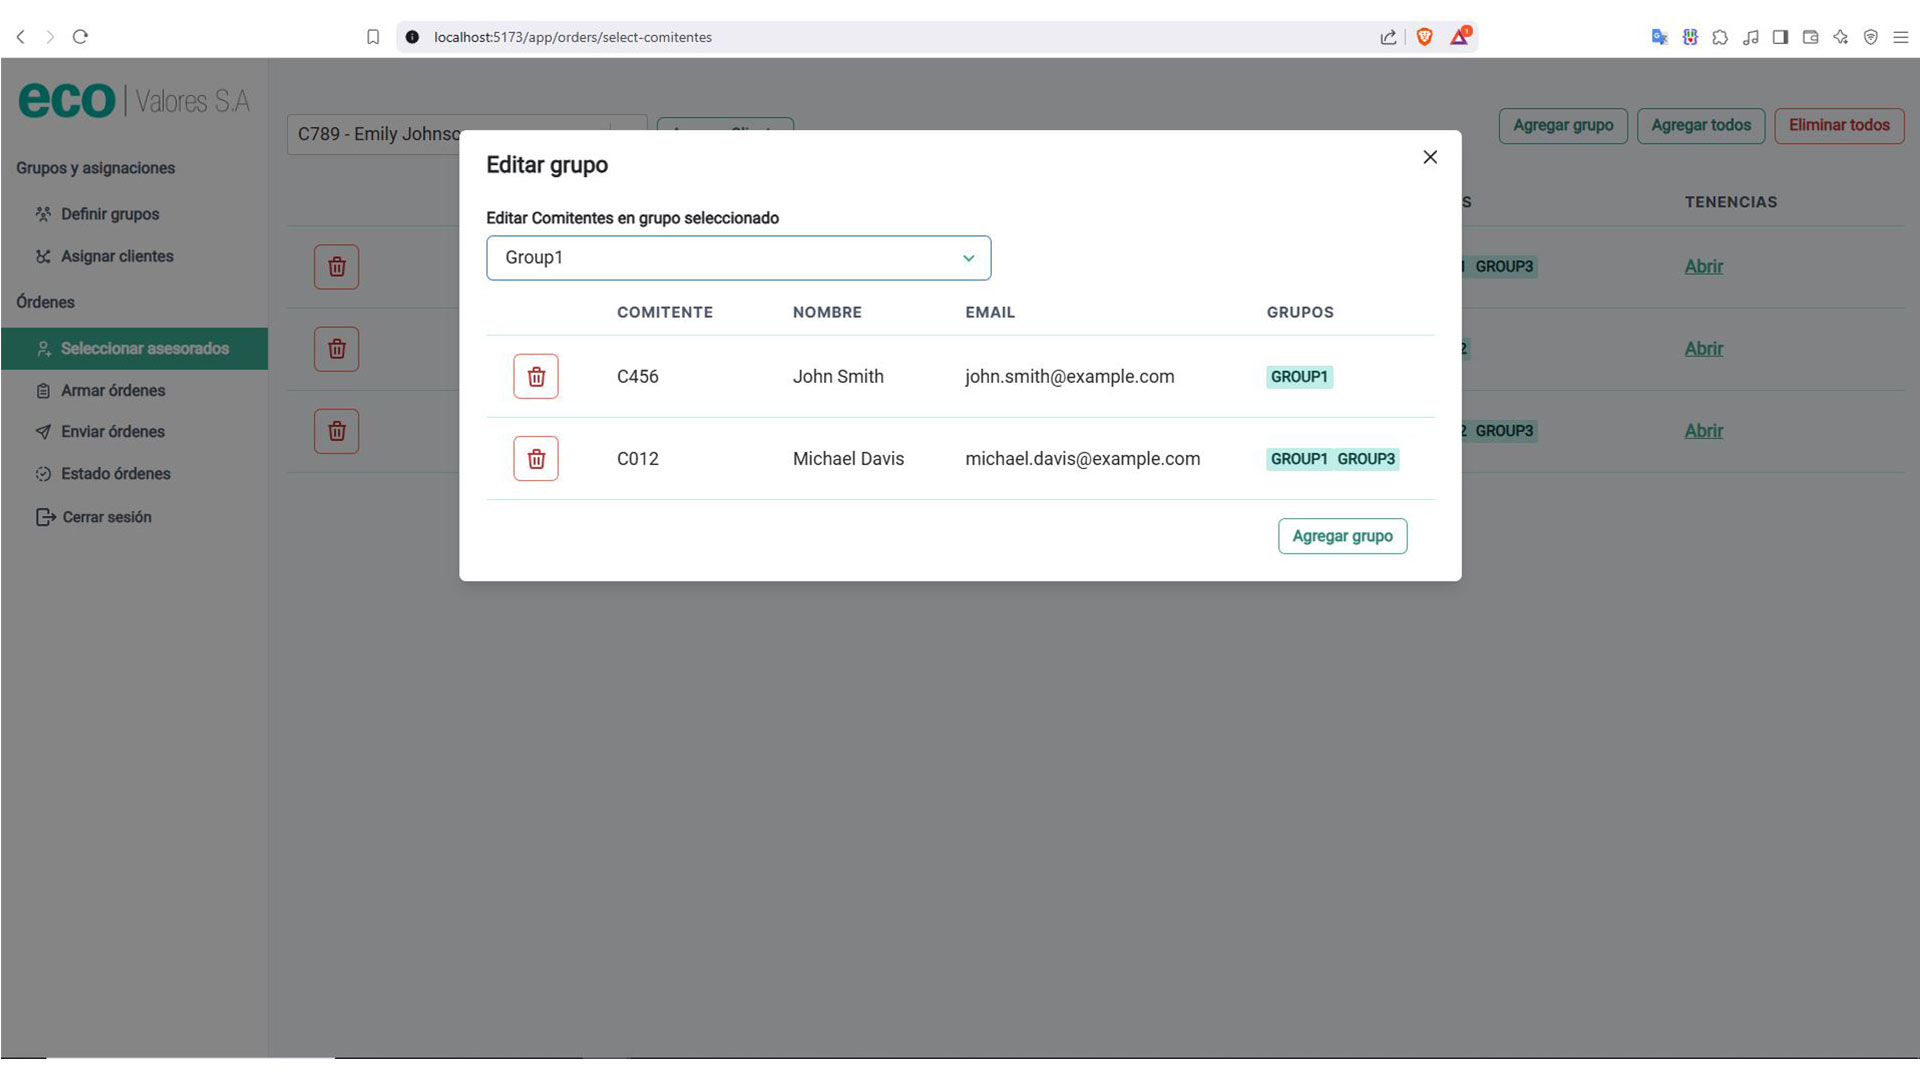The height and width of the screenshot is (1080, 1920).
Task: Close the Editar grupo dialog
Action: pos(1430,157)
